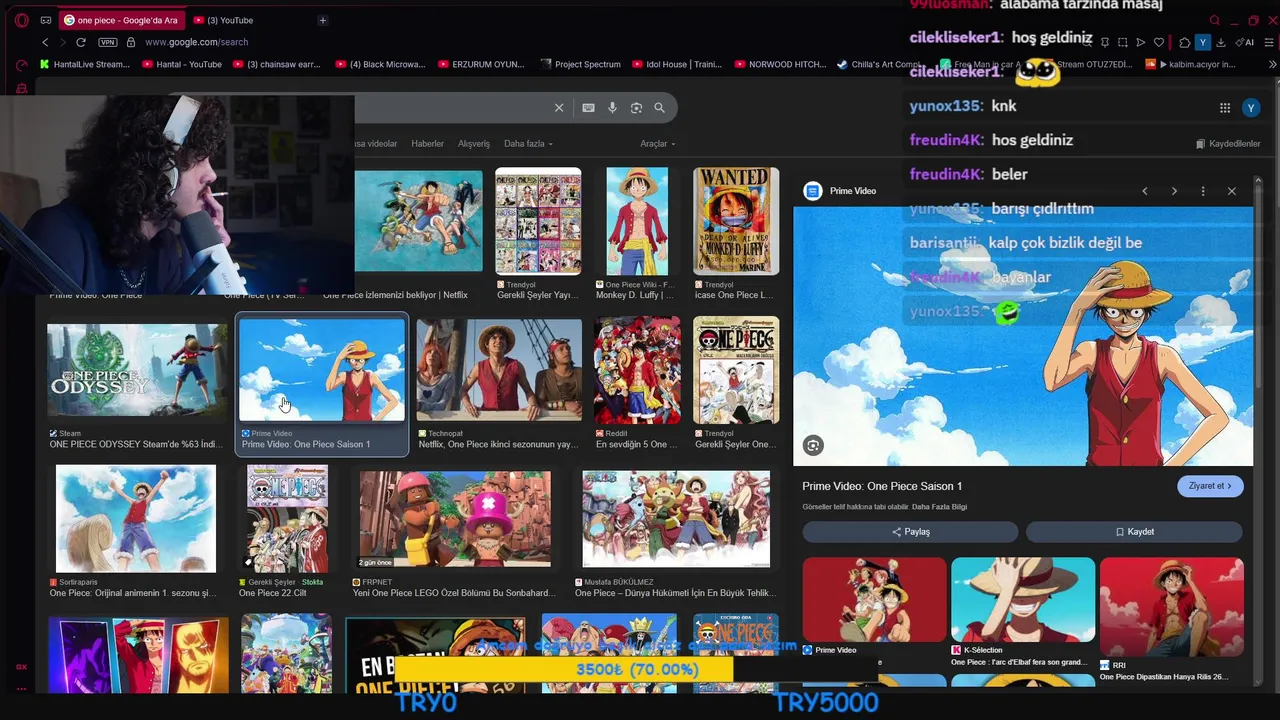Image resolution: width=1280 pixels, height=720 pixels.
Task: Open GX Corner controller icon
Action: tap(46, 20)
